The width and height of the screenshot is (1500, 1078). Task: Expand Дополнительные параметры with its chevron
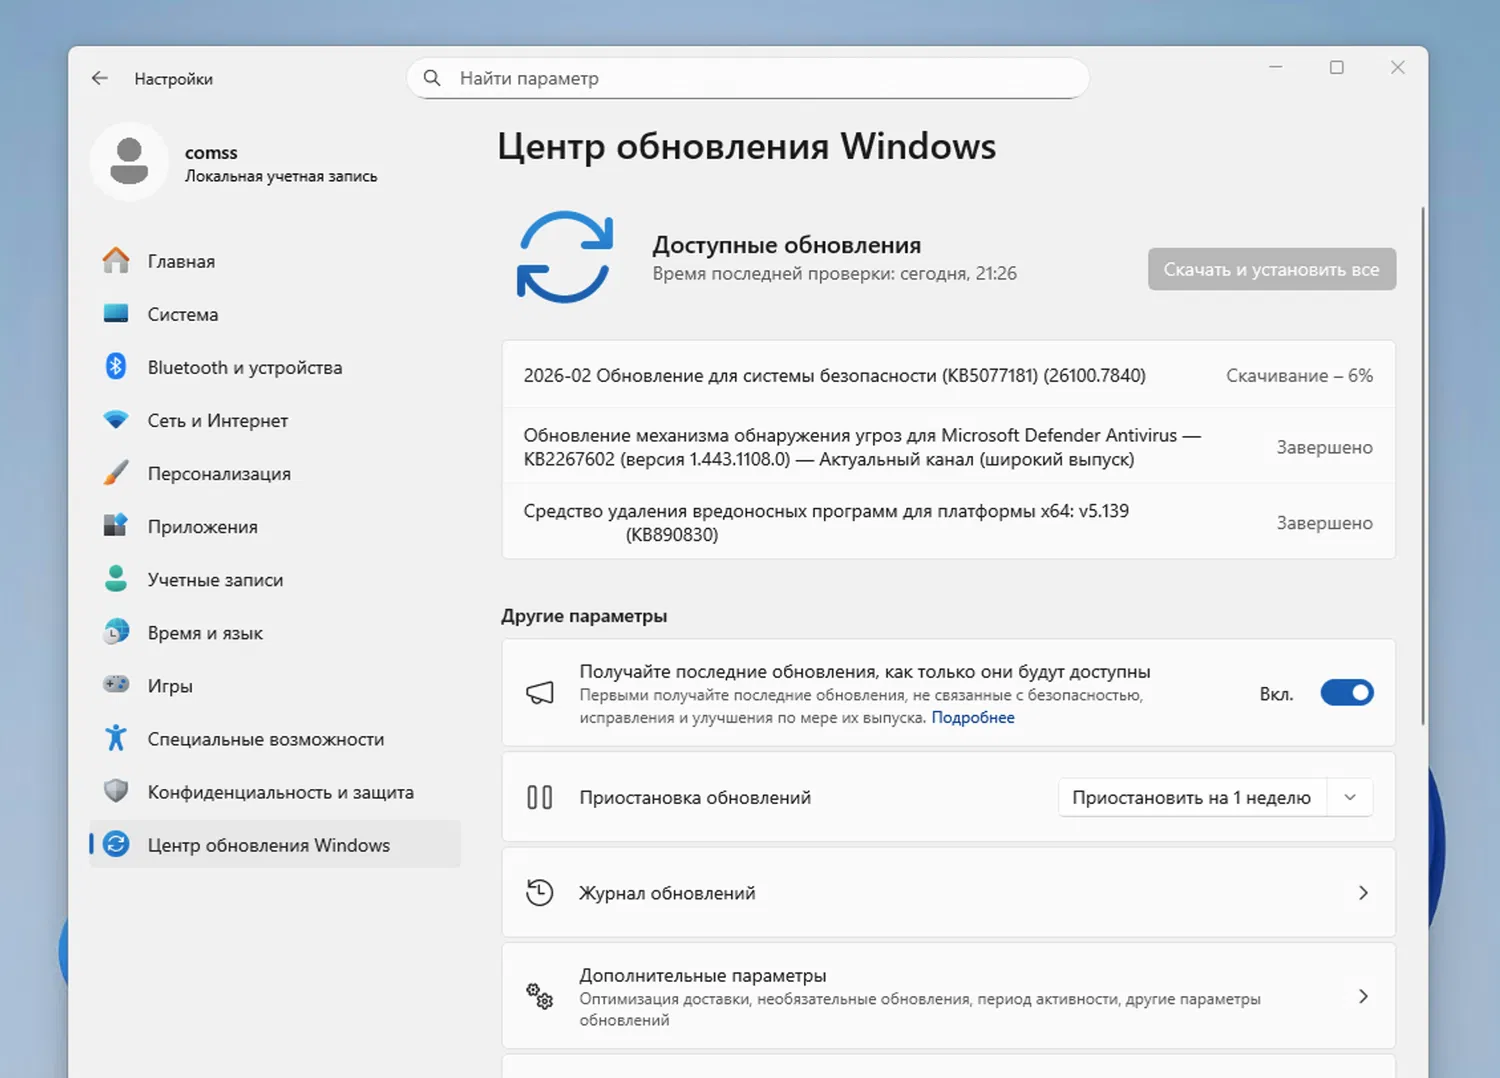pos(1363,996)
